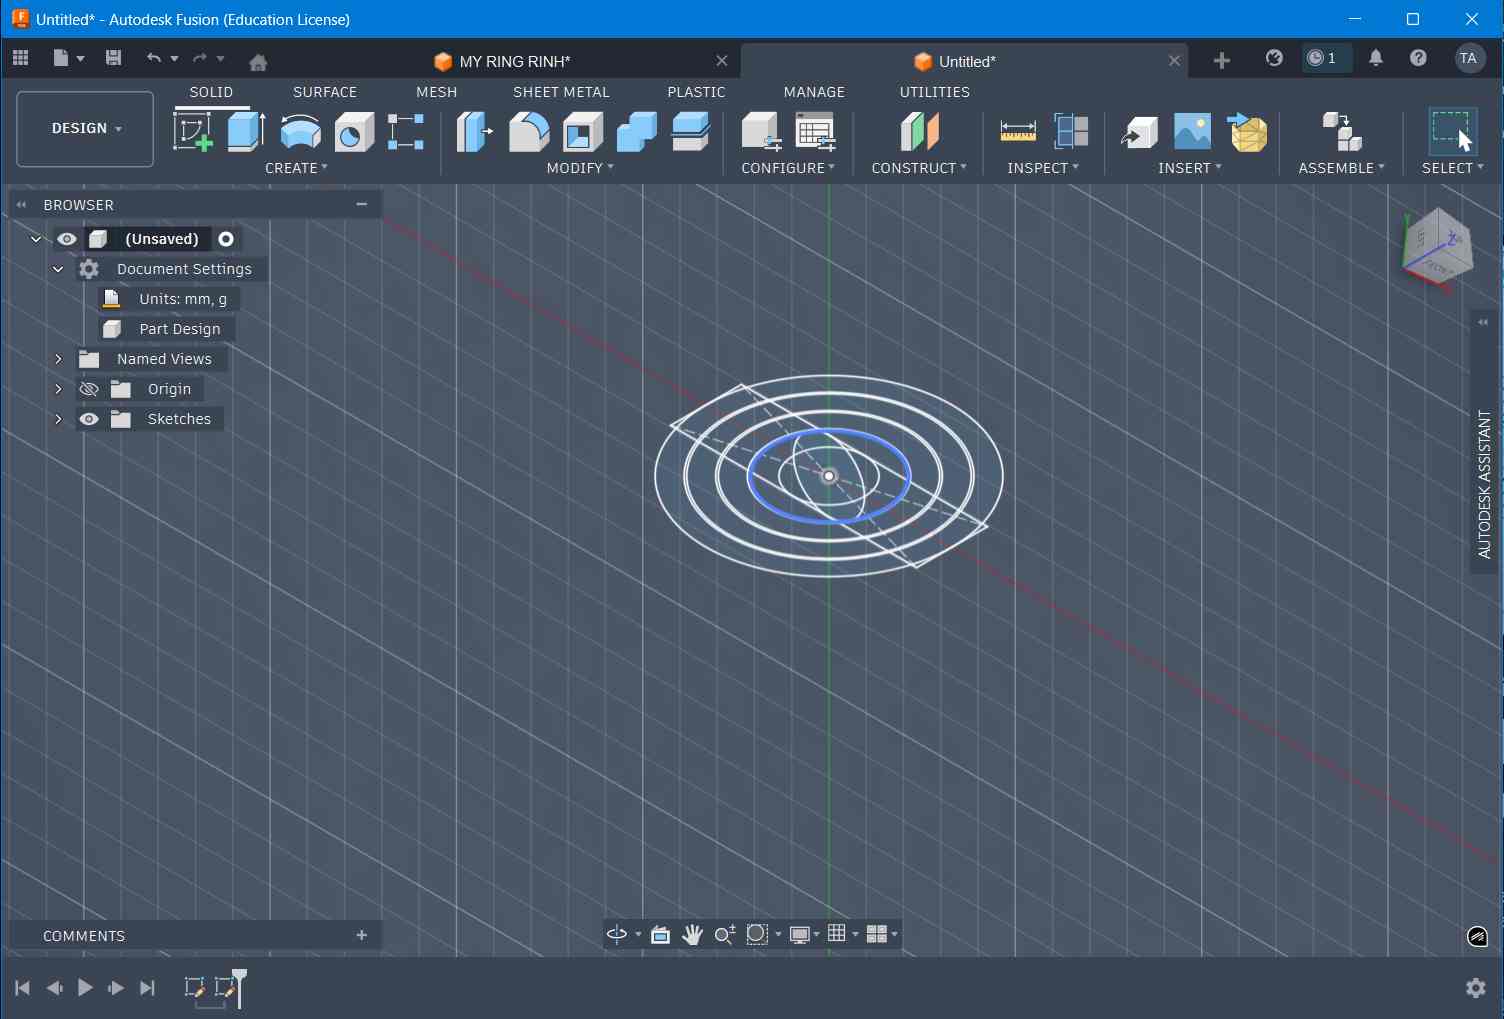1504x1019 pixels.
Task: Open the Help question mark icon
Action: (1418, 58)
